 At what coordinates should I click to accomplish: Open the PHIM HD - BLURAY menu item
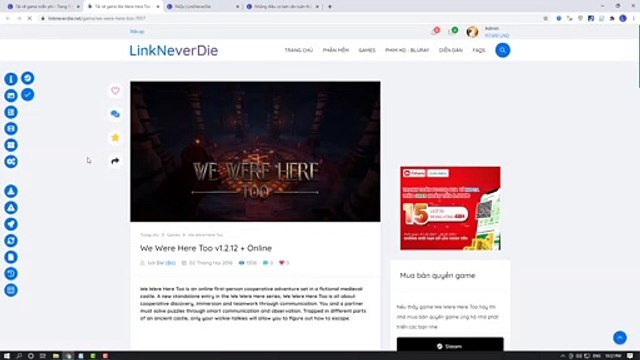(407, 50)
